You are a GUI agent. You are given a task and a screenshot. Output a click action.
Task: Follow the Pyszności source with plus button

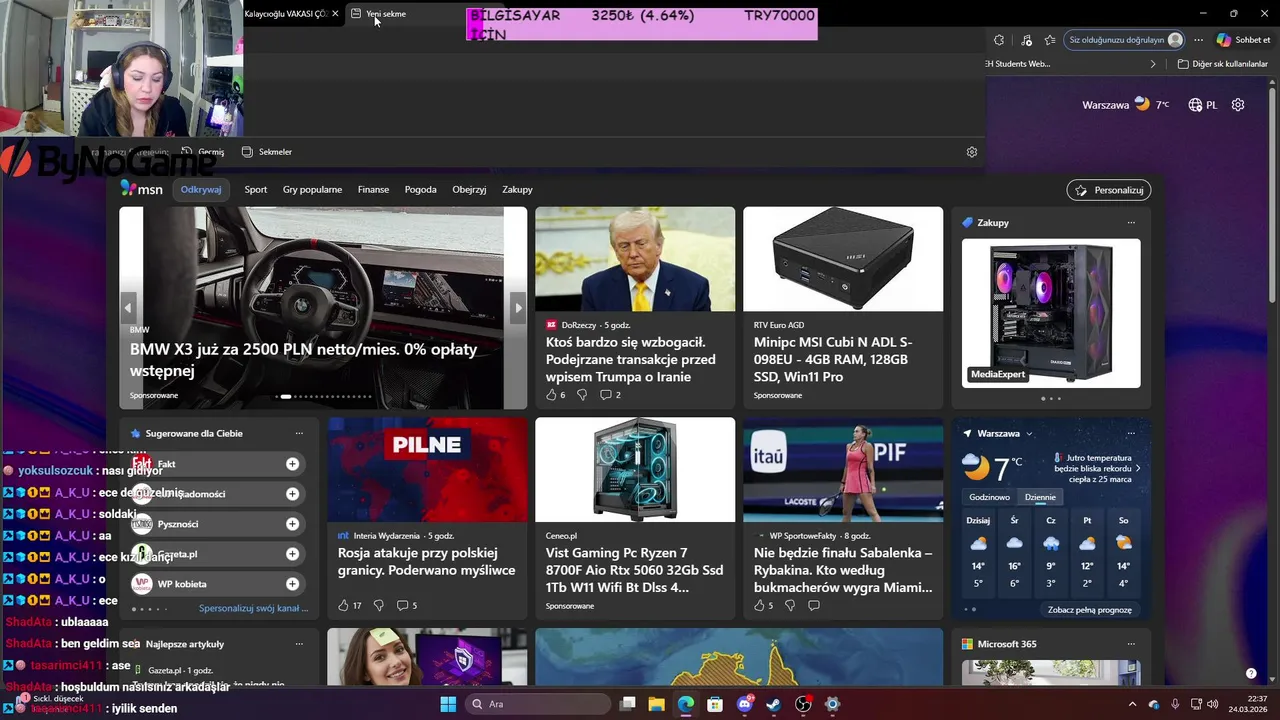tap(292, 524)
